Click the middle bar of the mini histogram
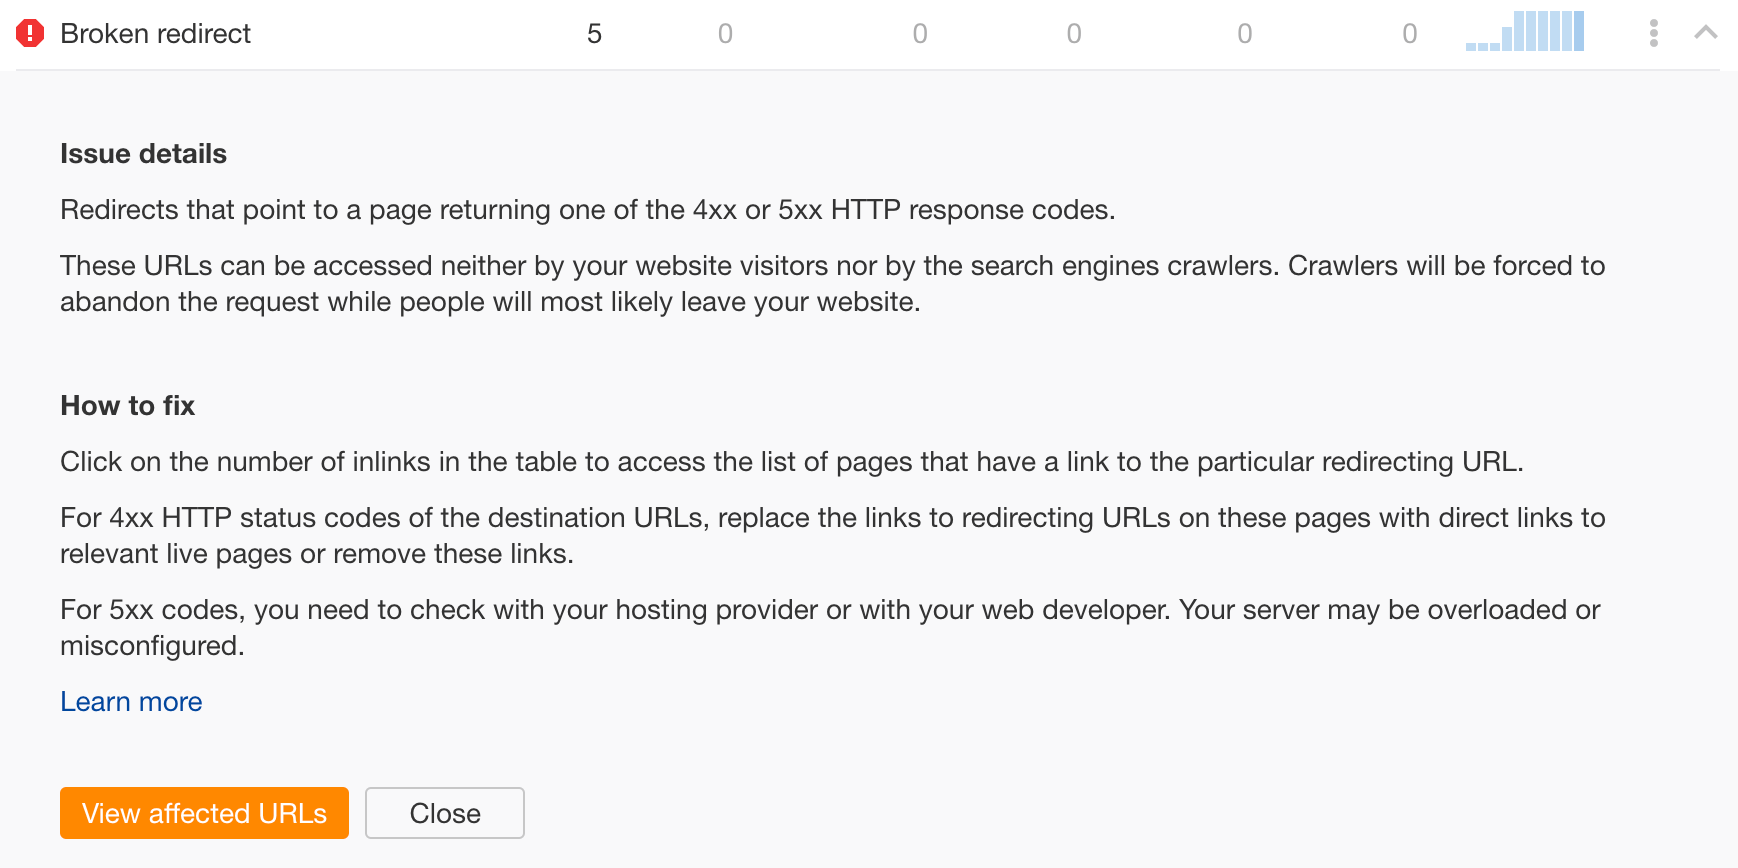The image size is (1738, 868). [1524, 31]
